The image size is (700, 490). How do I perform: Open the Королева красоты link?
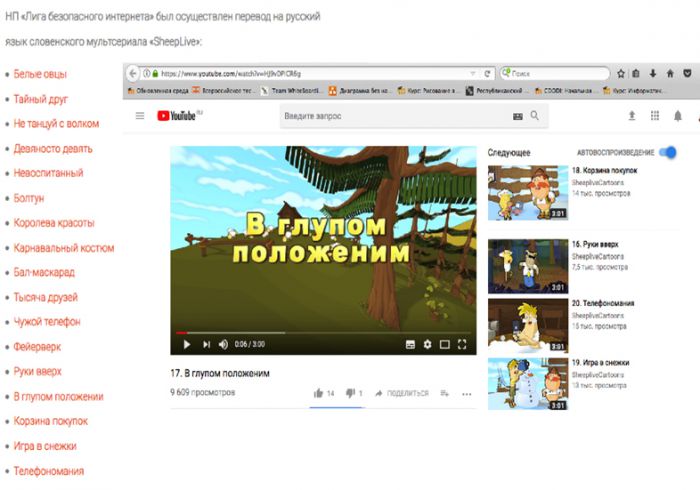(x=54, y=223)
